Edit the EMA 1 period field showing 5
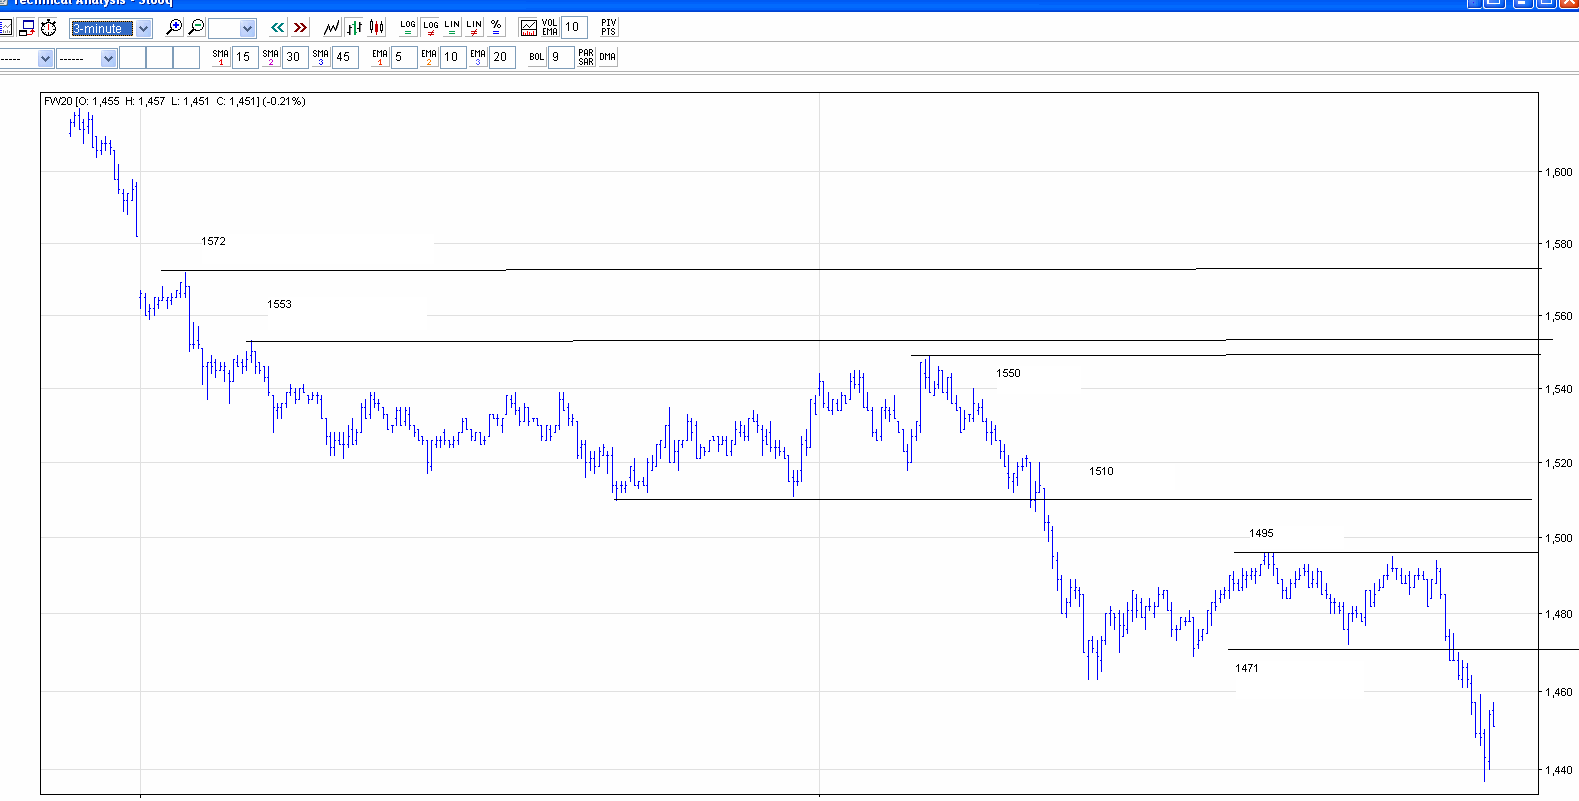 tap(404, 57)
